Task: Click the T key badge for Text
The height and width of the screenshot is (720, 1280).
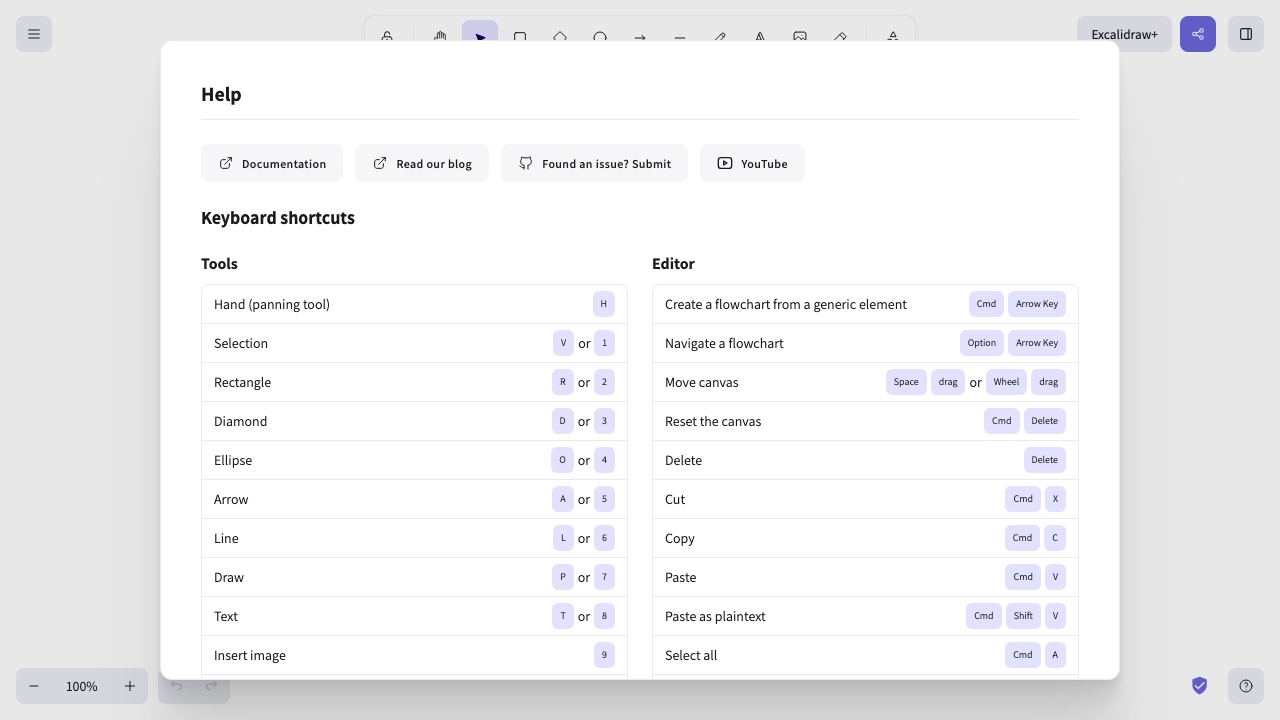Action: (563, 616)
